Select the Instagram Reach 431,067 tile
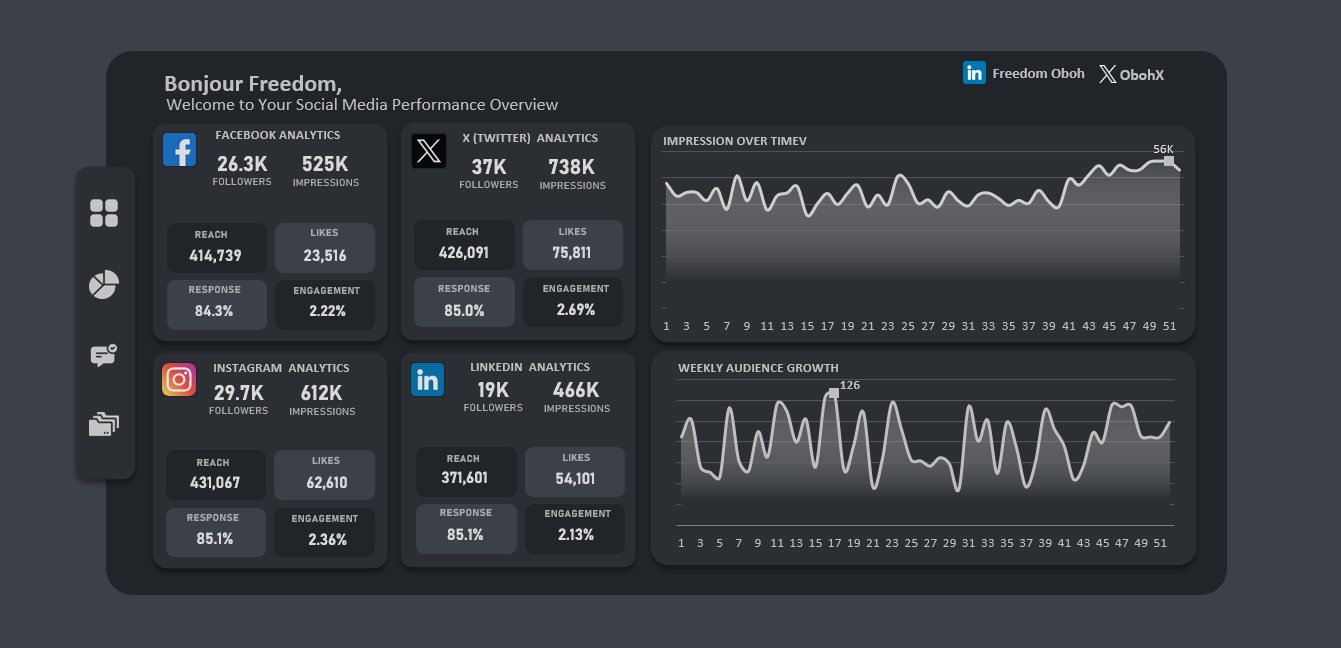 [x=216, y=475]
